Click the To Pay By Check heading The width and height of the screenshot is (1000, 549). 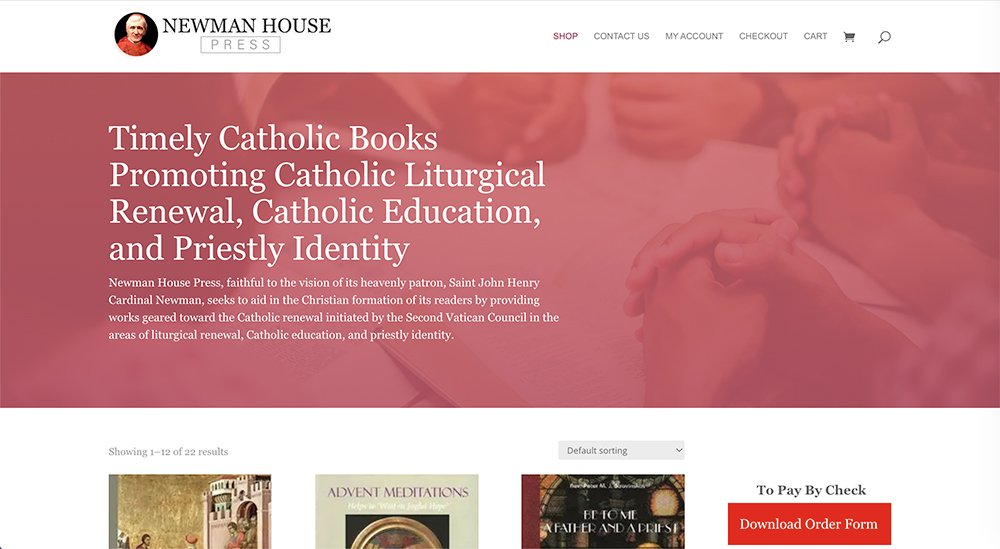coord(811,490)
